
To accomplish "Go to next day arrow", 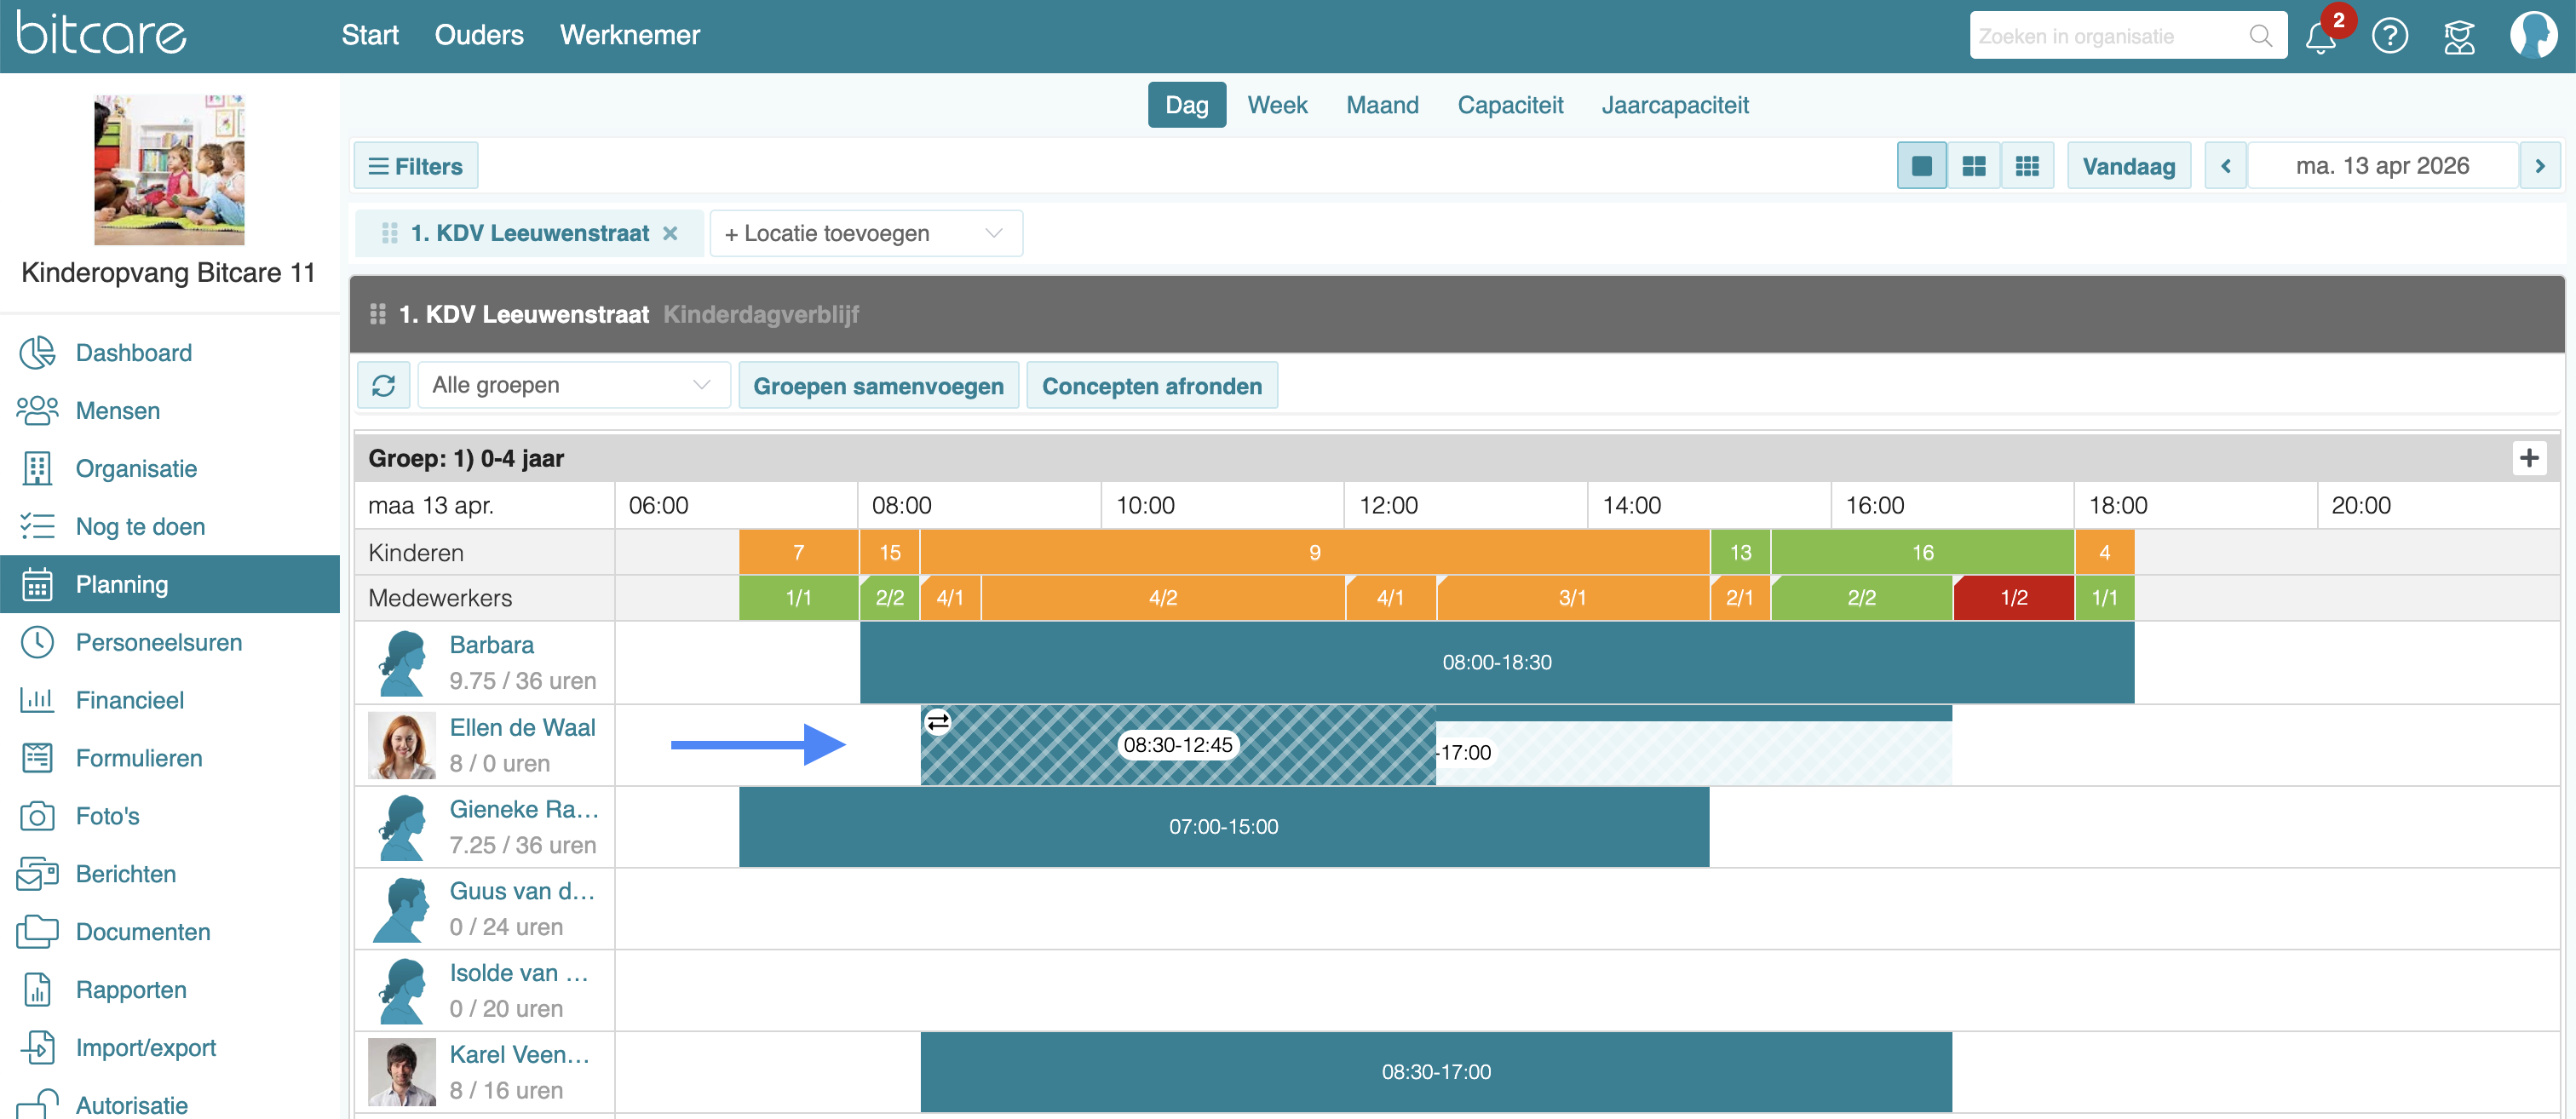I will point(2539,166).
